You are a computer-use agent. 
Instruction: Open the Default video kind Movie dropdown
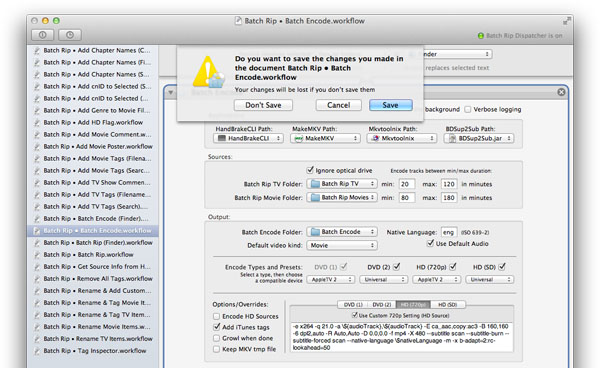coord(342,246)
